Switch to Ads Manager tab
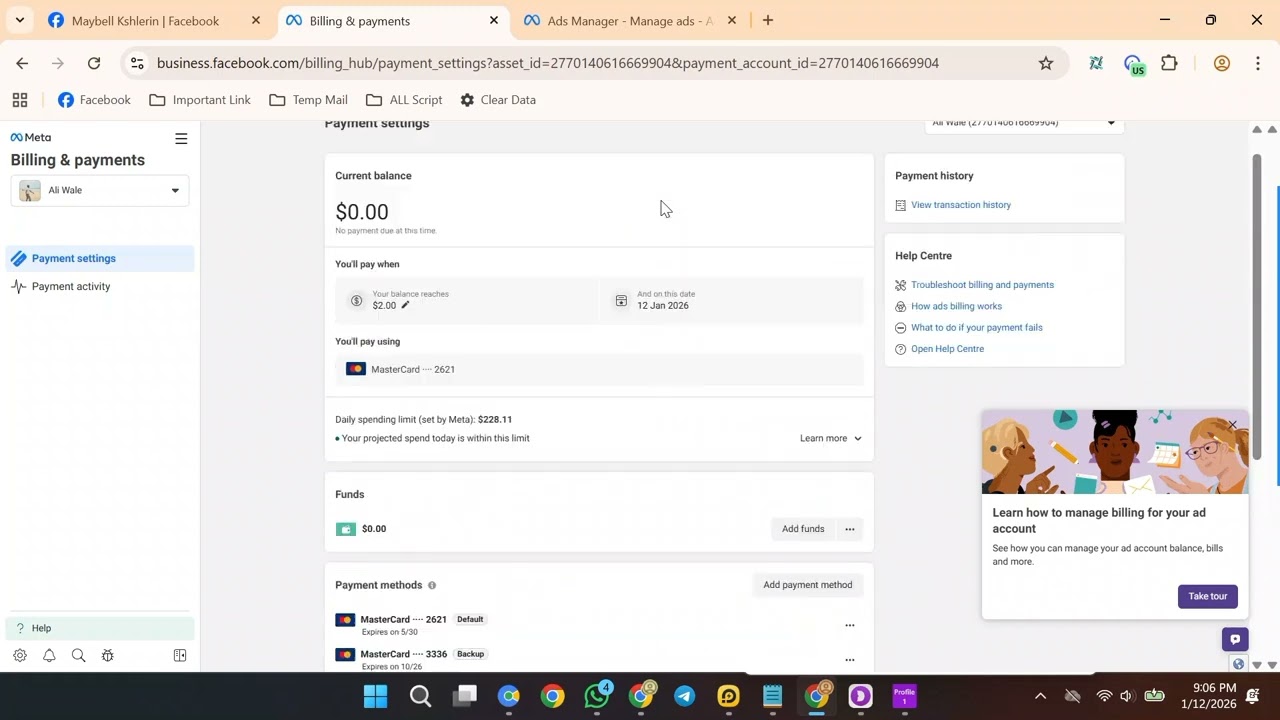The height and width of the screenshot is (720, 1280). click(x=630, y=20)
